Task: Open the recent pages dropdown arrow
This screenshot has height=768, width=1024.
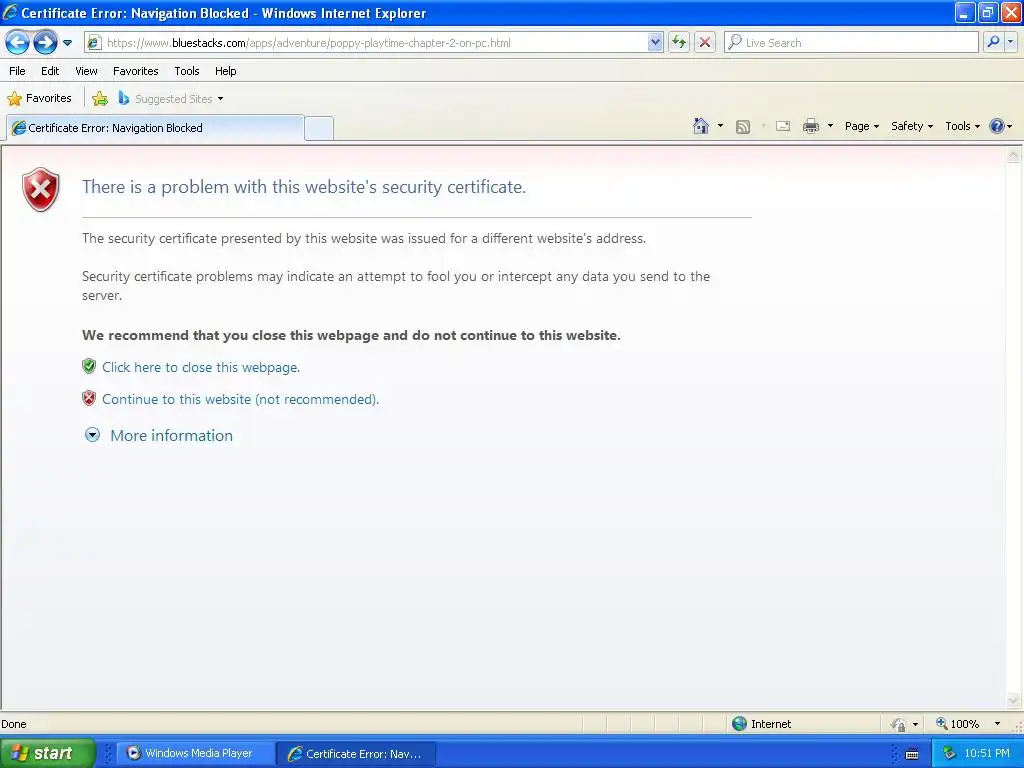Action: pos(67,43)
